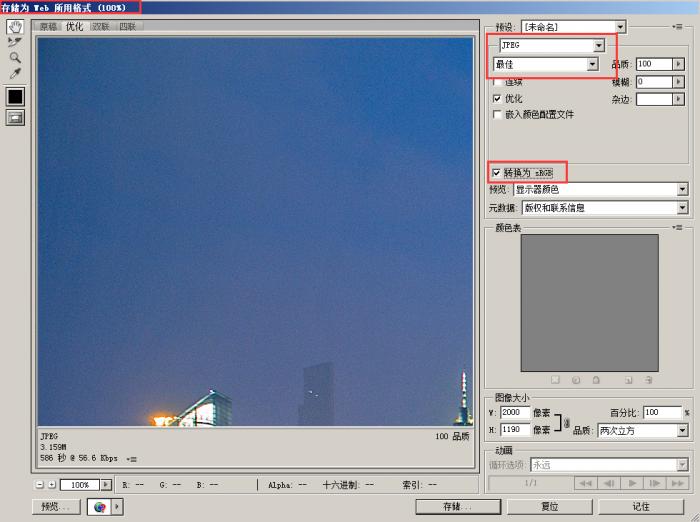Click the new color icon under color table
700x522 pixels.
(x=629, y=380)
